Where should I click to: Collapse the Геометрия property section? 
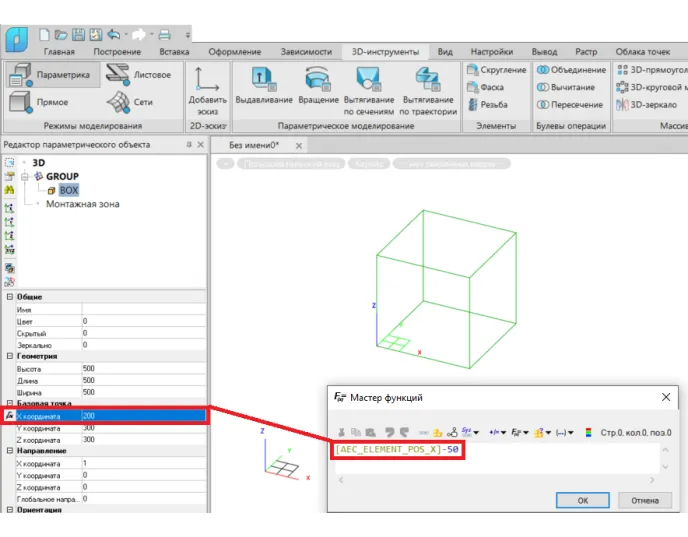(x=10, y=356)
